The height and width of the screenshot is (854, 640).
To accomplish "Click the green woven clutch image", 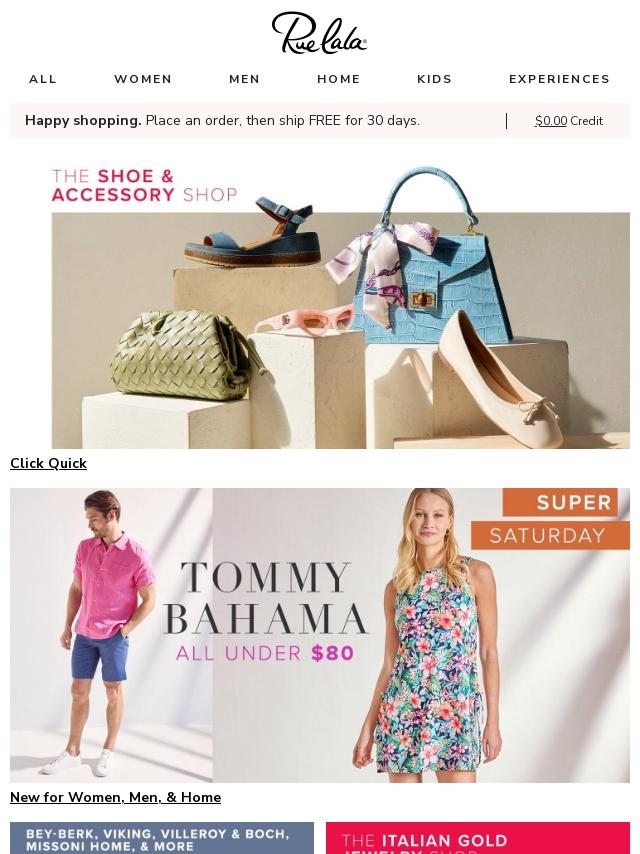I will [182, 355].
